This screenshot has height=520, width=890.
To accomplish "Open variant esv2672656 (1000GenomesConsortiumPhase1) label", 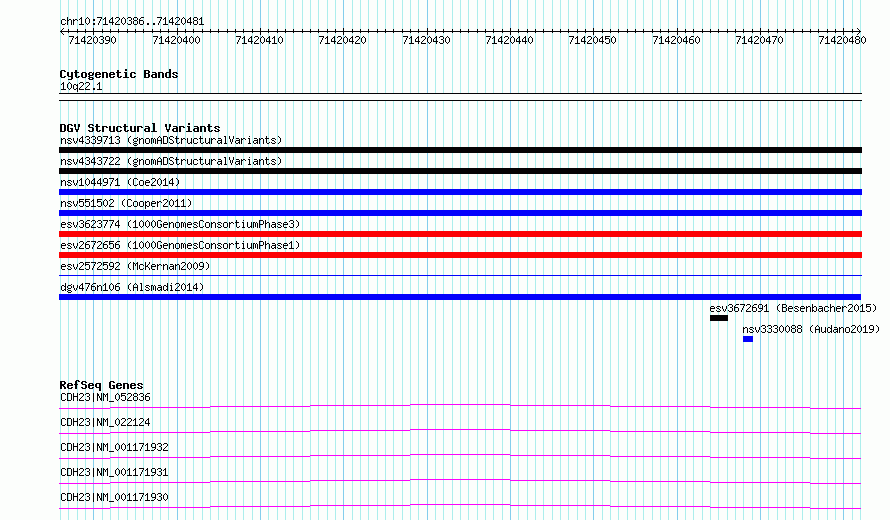I will tap(180, 245).
